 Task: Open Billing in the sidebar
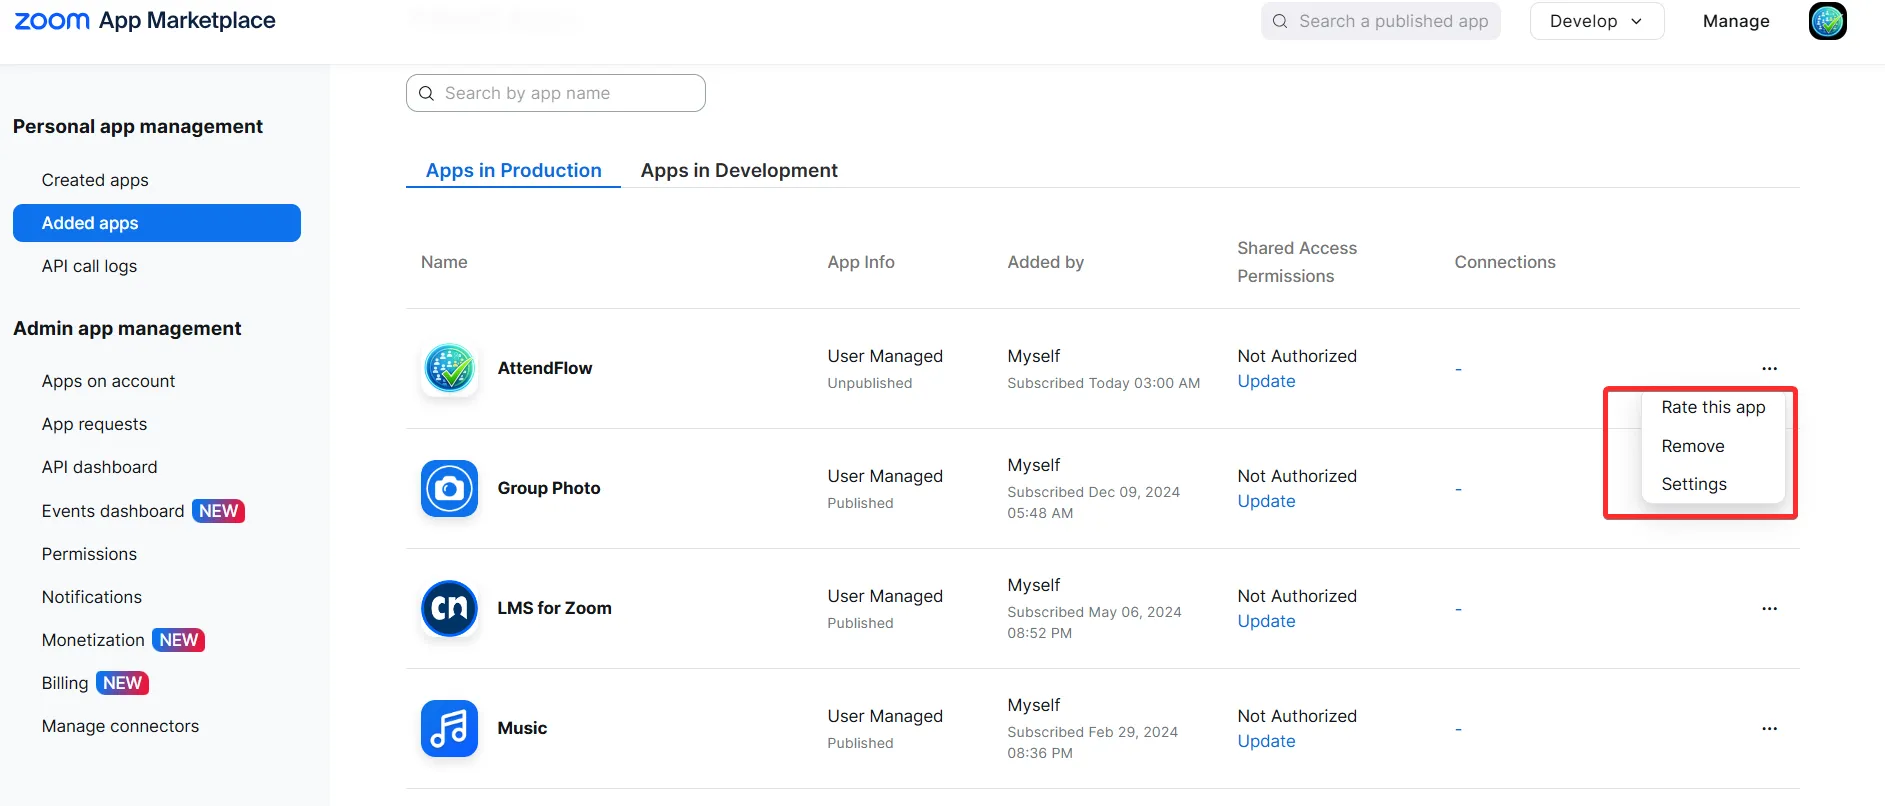click(x=65, y=683)
